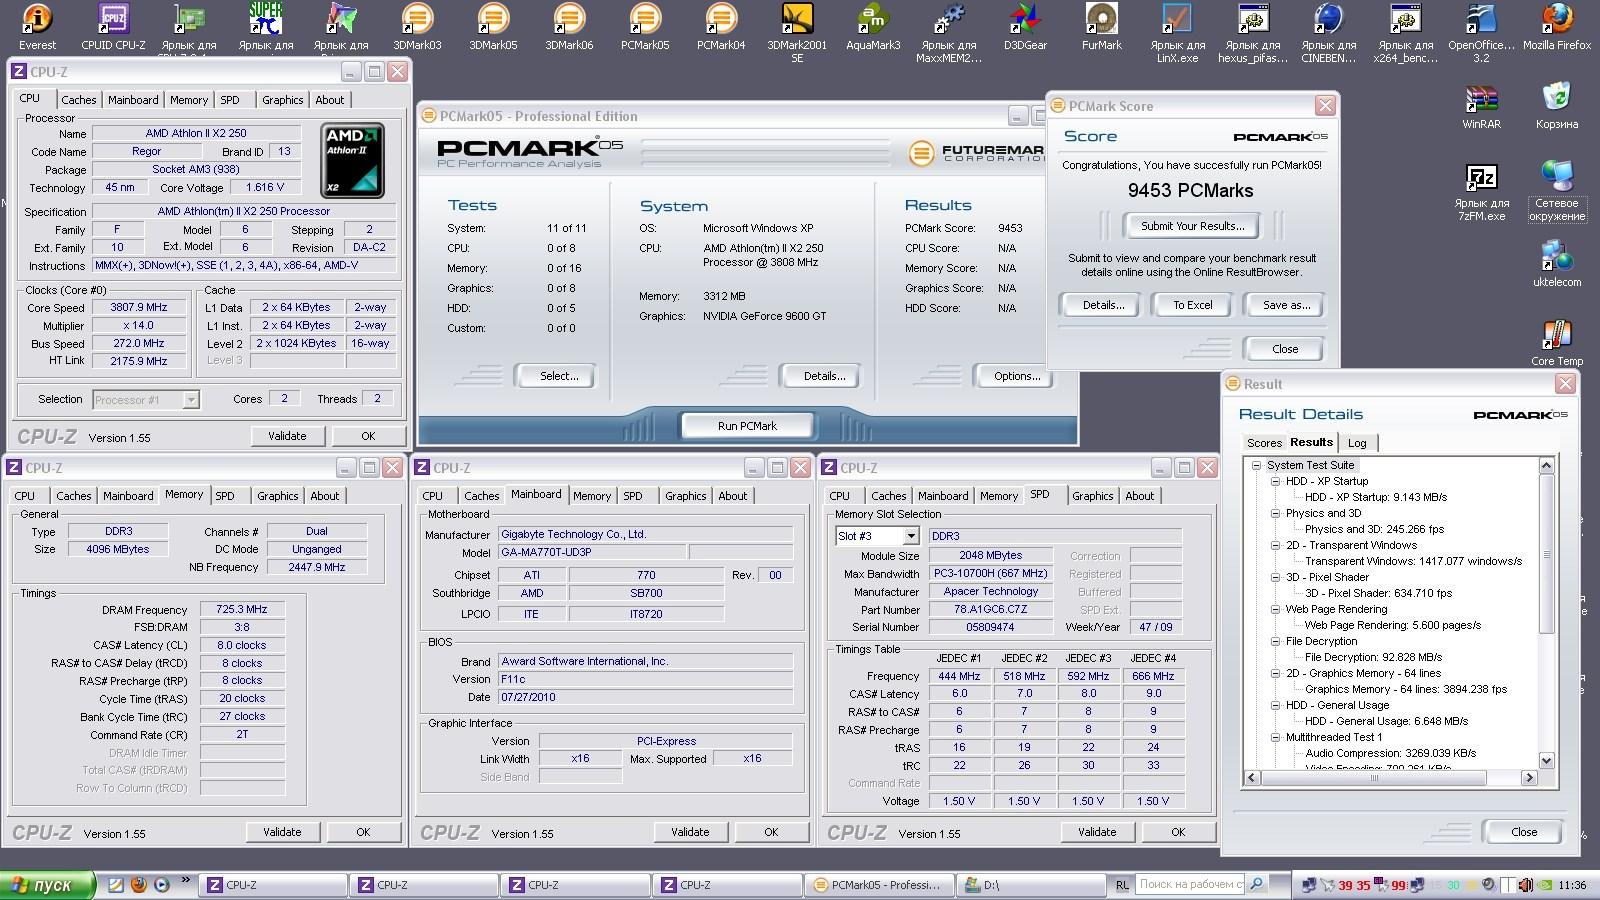Open the uktelecom desktop icon
This screenshot has width=1600, height=900.
pyautogui.click(x=1557, y=264)
